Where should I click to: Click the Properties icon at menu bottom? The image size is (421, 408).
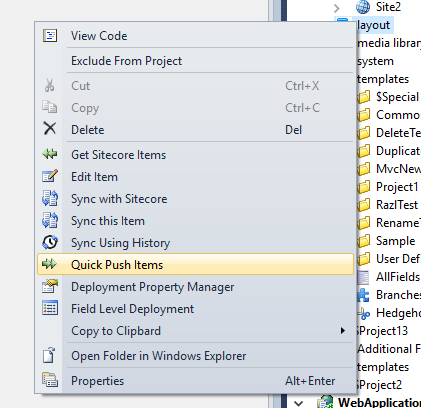pos(50,380)
